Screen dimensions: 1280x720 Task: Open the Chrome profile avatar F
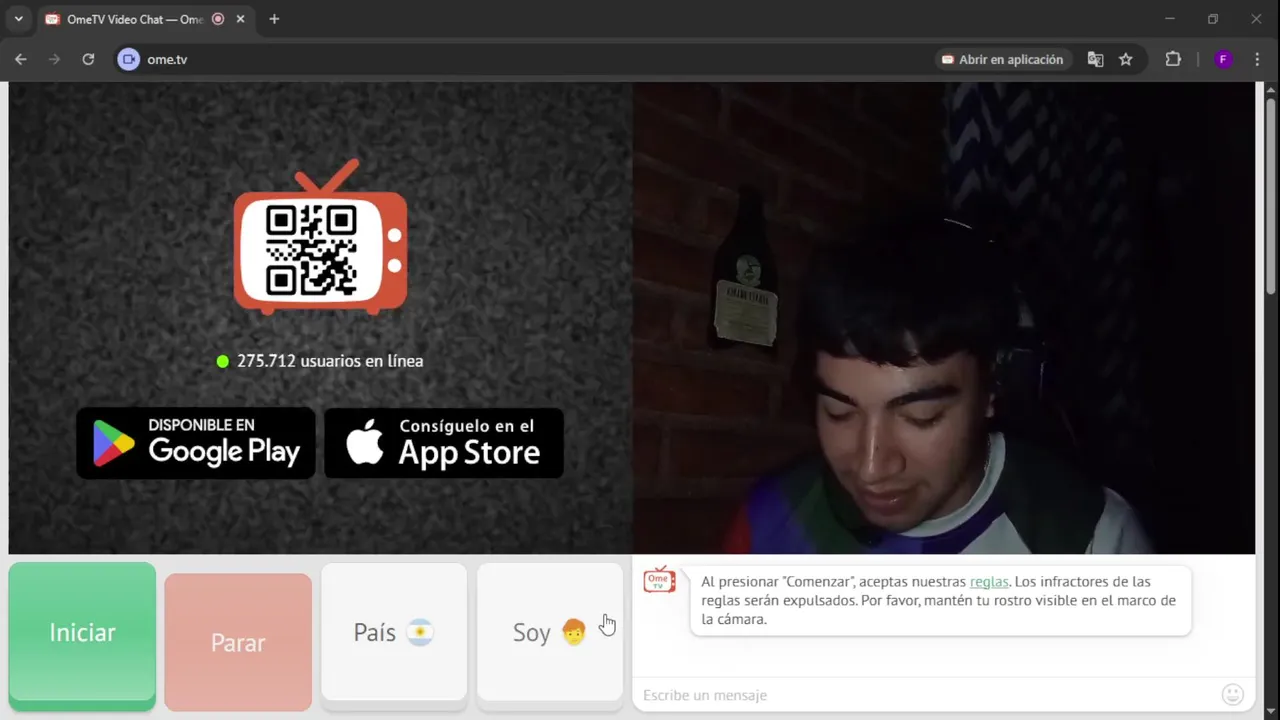(x=1223, y=59)
